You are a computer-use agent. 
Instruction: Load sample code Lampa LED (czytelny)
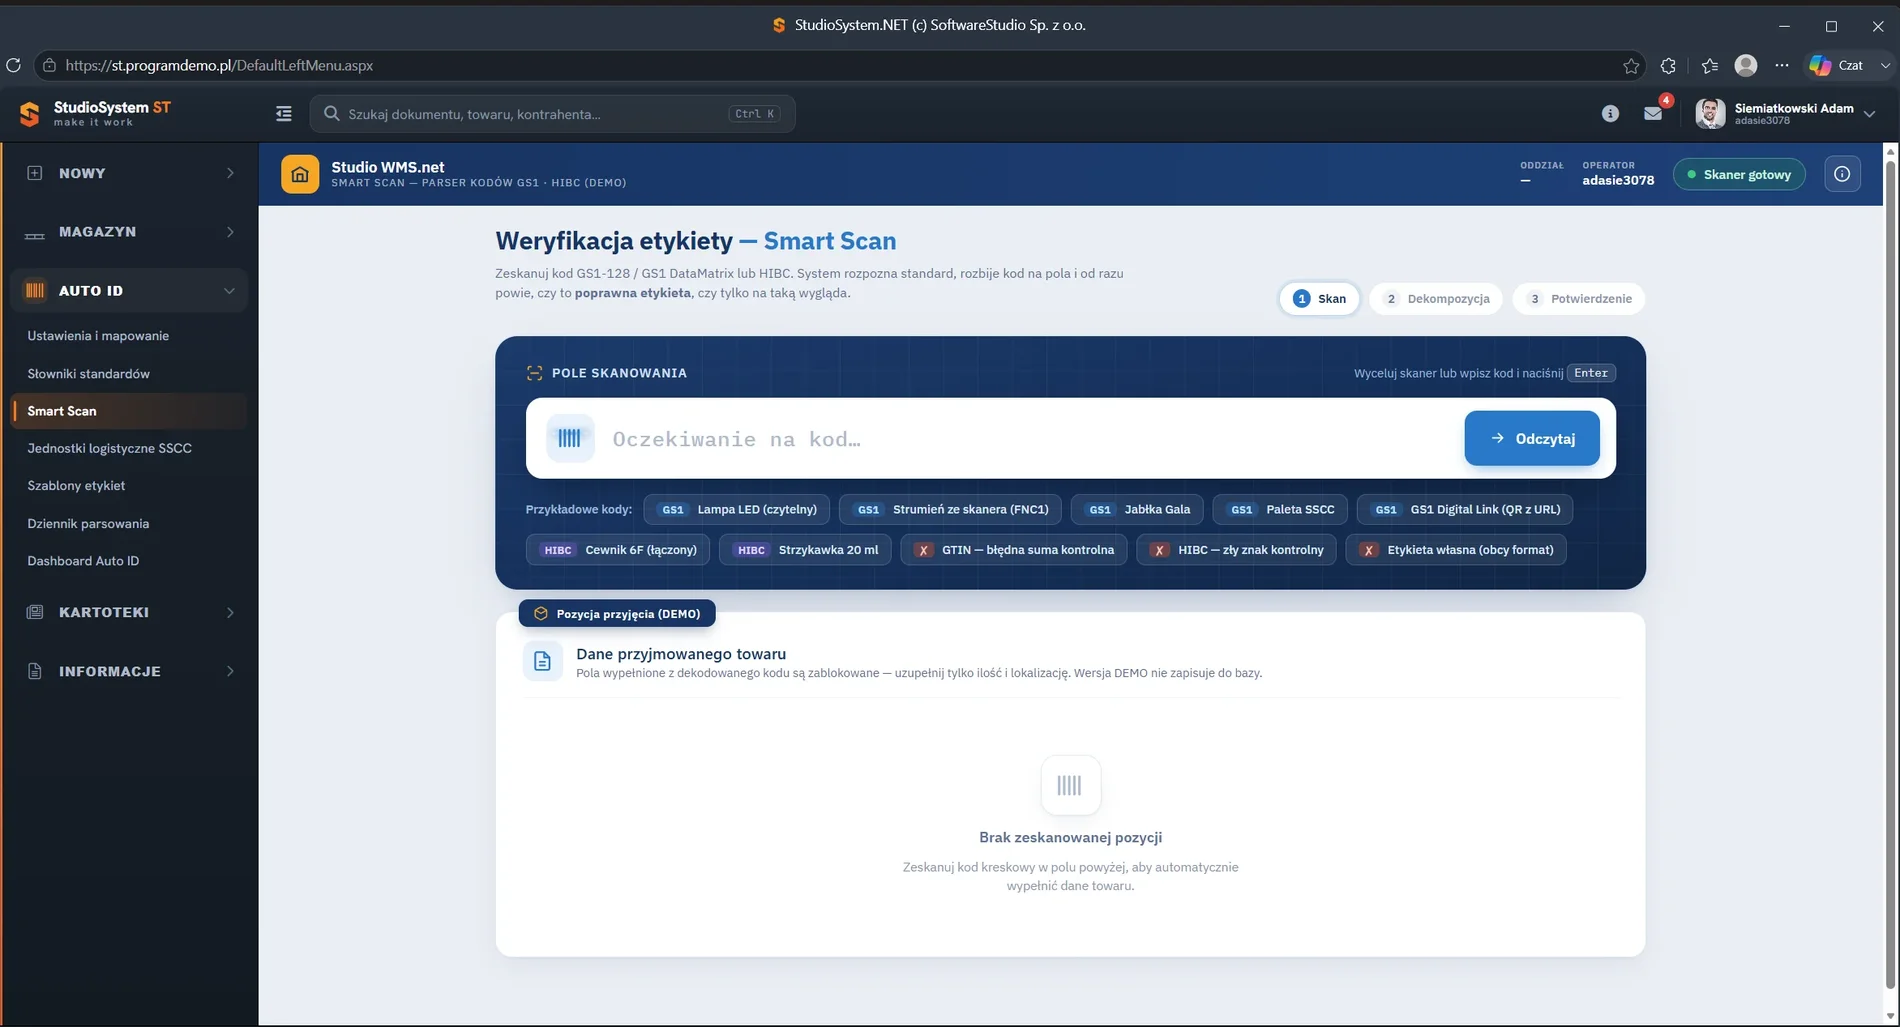point(737,509)
